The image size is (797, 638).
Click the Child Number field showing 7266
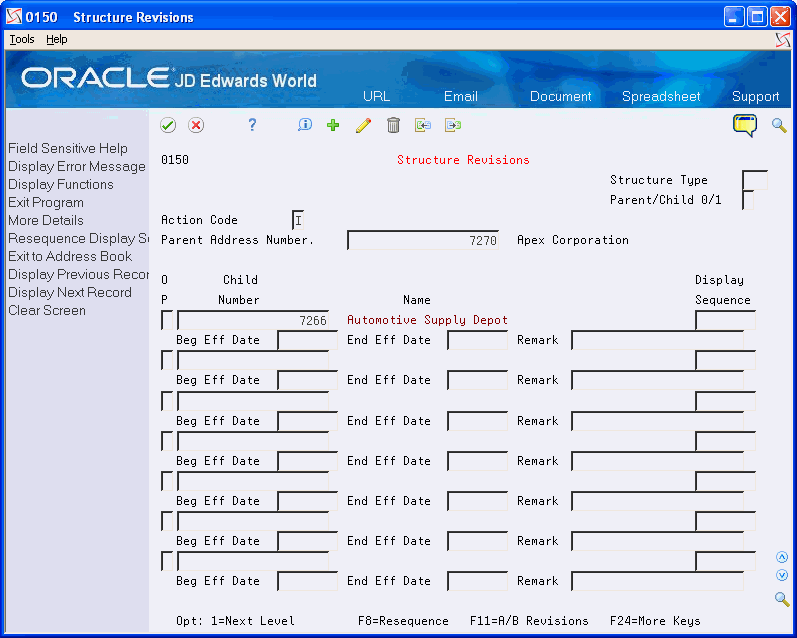click(253, 320)
